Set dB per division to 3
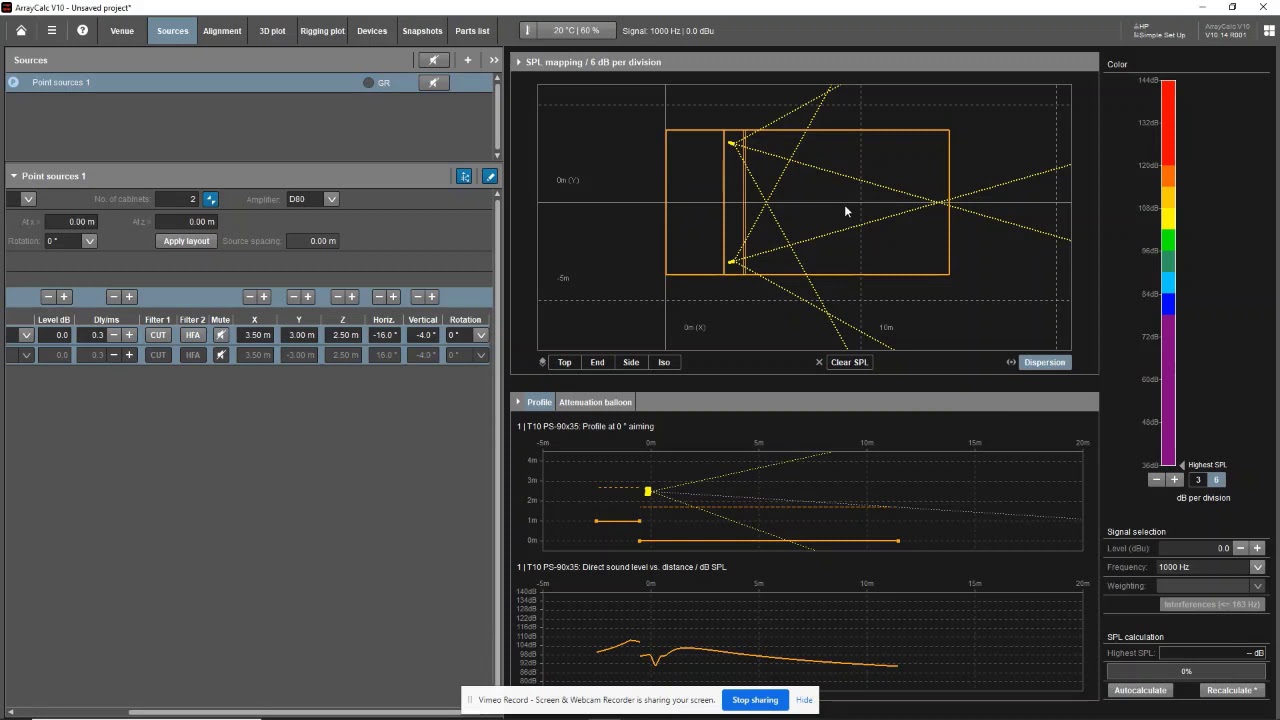This screenshot has width=1280, height=720. point(1197,480)
